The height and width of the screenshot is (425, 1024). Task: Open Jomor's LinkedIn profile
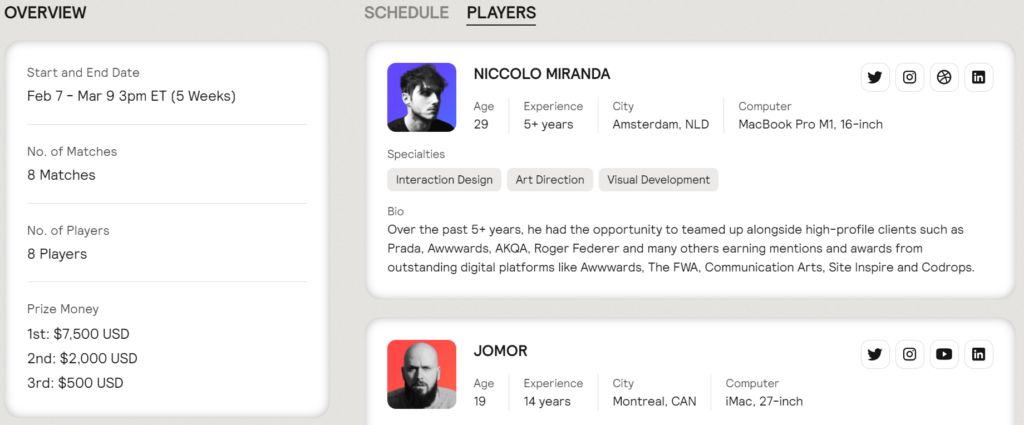click(978, 354)
